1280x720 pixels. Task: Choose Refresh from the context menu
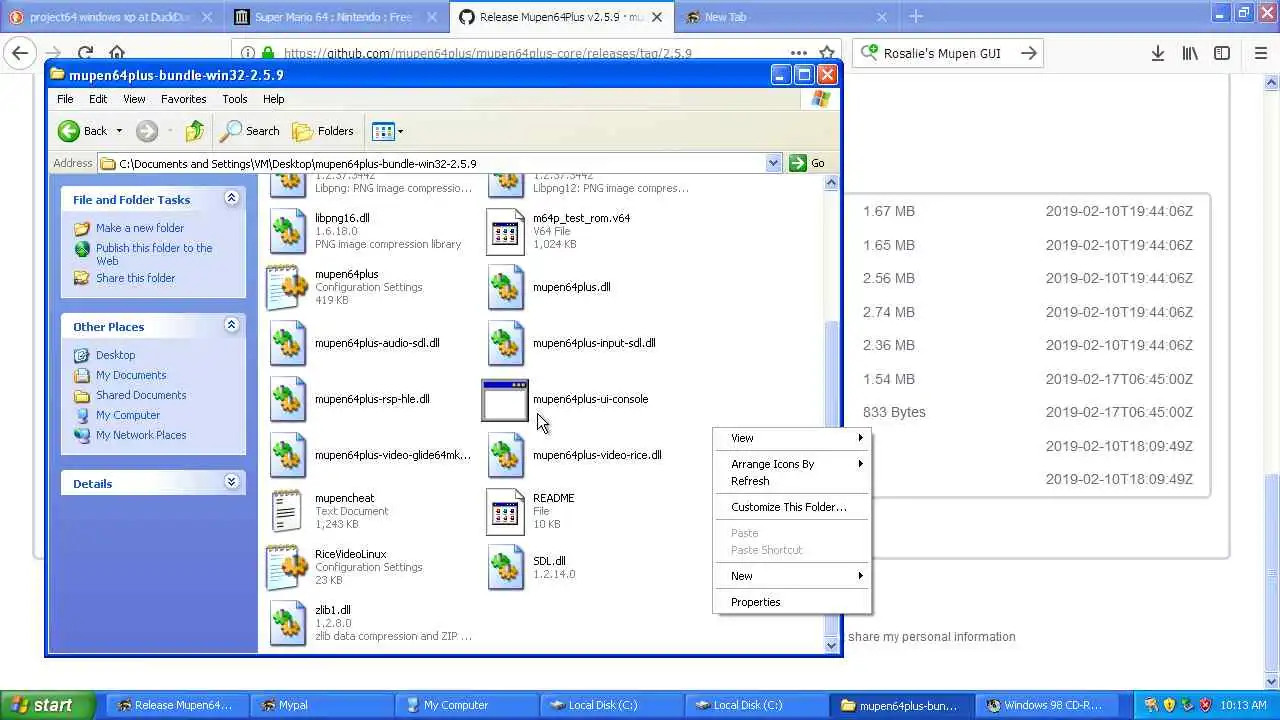pyautogui.click(x=792, y=481)
